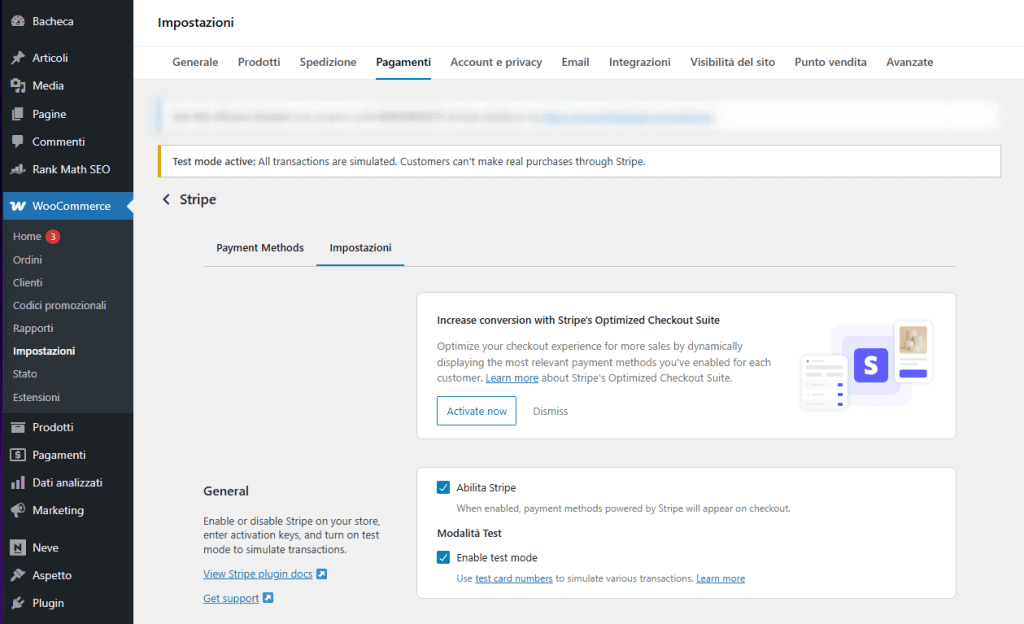Uncheck the Abilita Stripe checkbox

(x=443, y=487)
